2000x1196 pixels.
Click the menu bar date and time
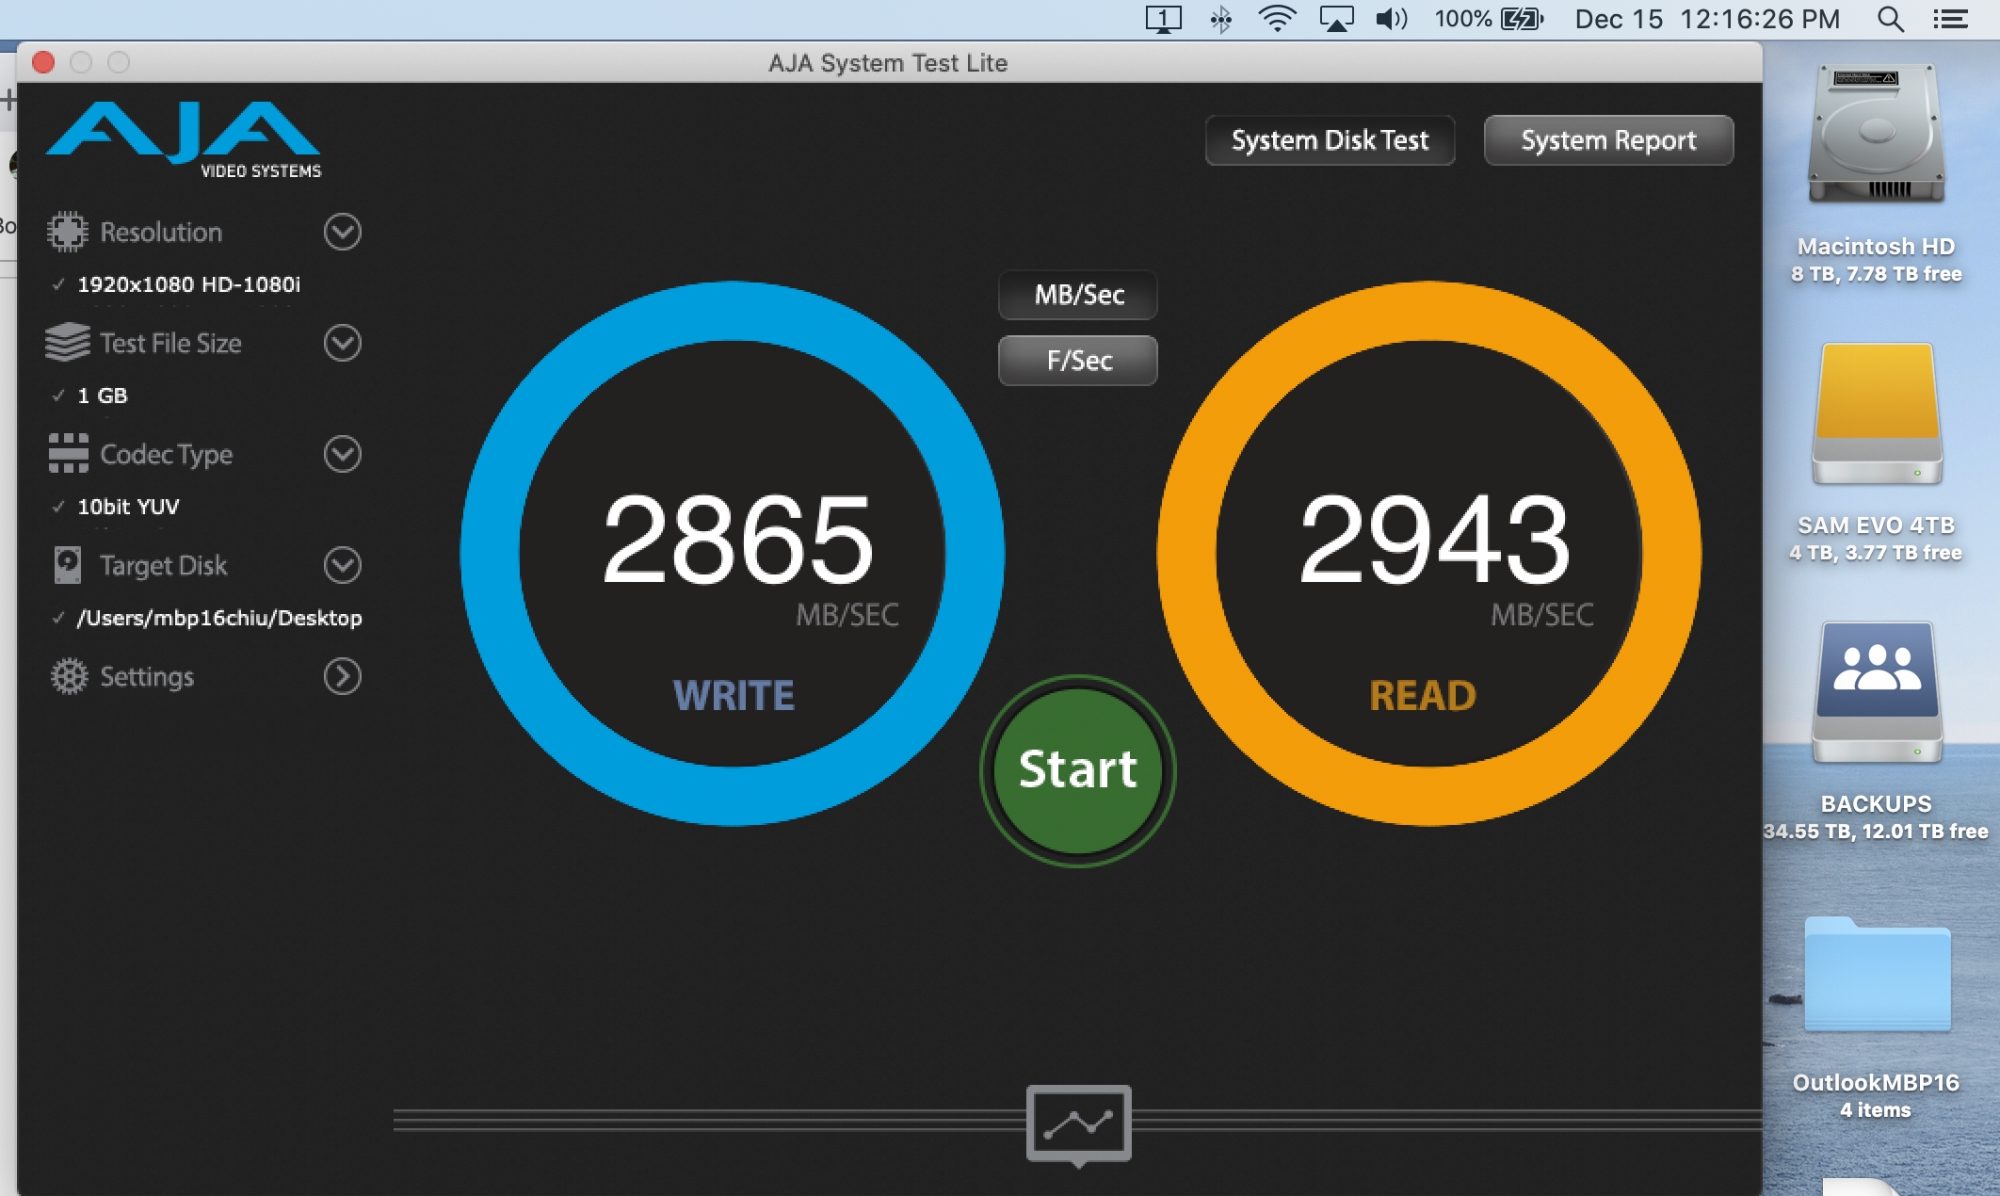1707,19
